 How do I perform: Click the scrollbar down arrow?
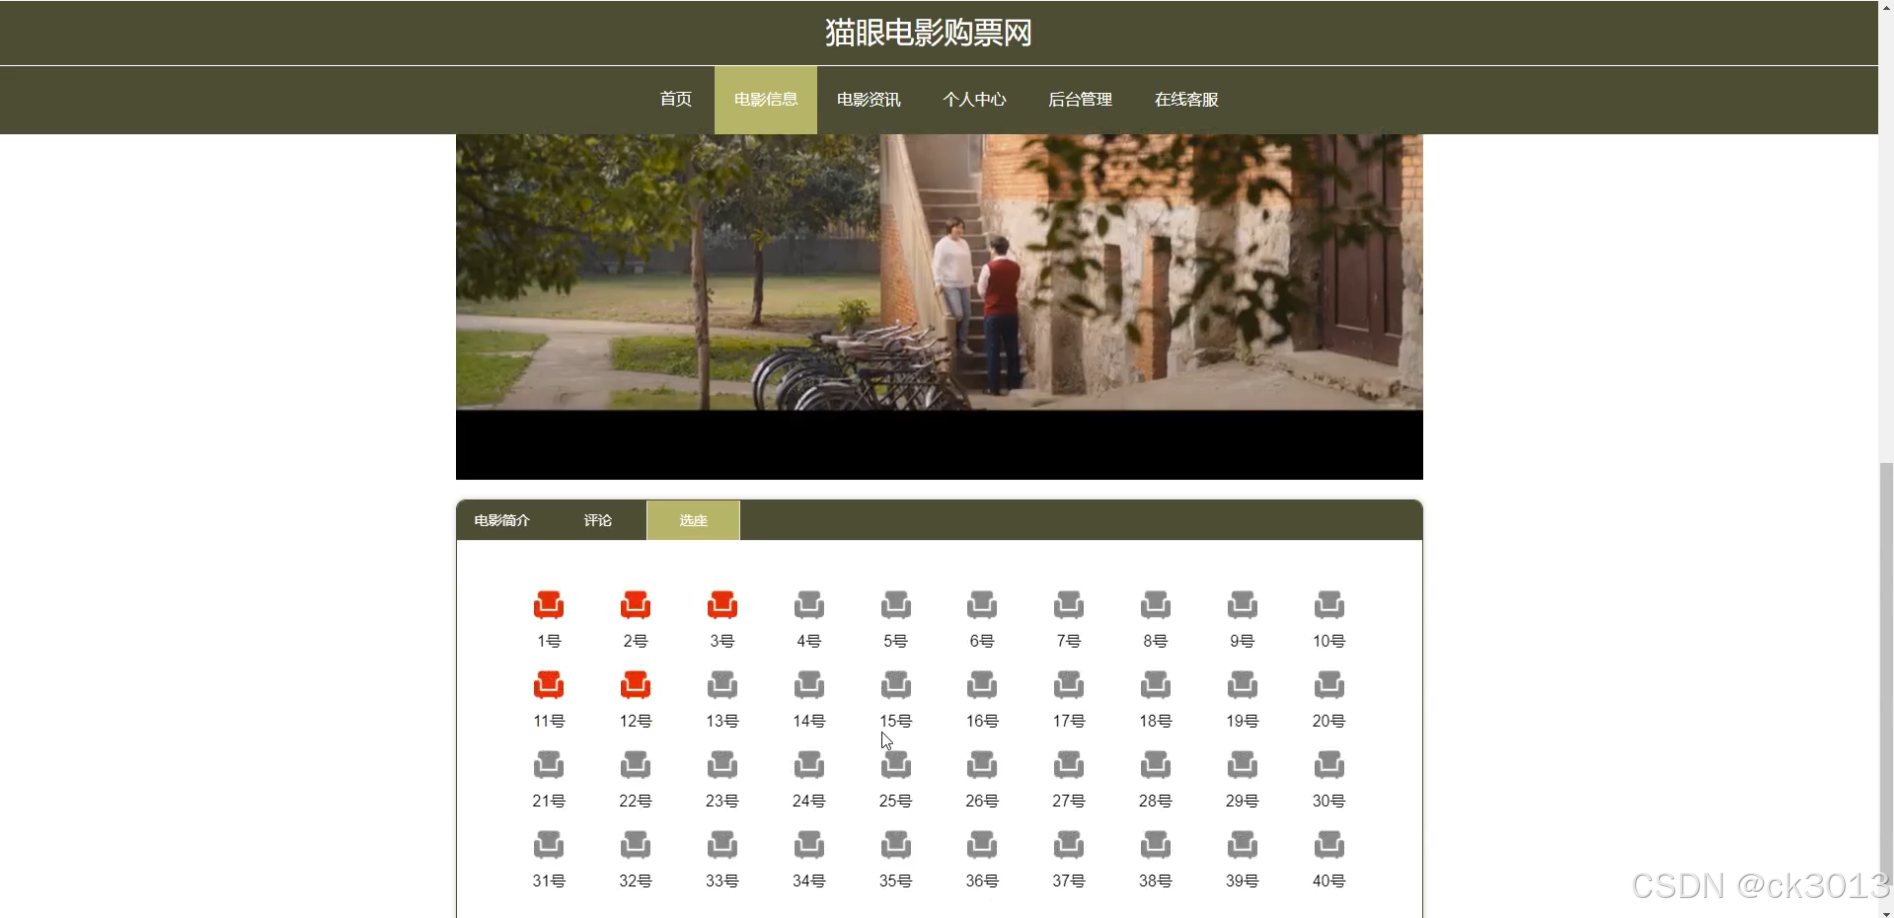click(x=1886, y=911)
